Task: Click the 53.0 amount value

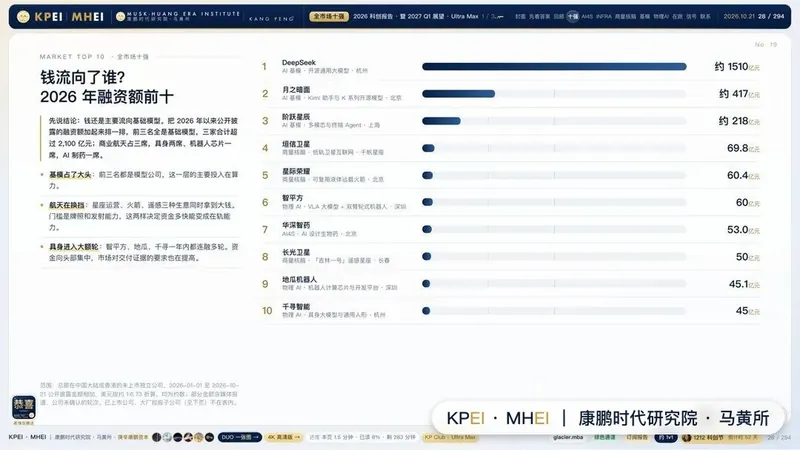Action: [x=738, y=230]
